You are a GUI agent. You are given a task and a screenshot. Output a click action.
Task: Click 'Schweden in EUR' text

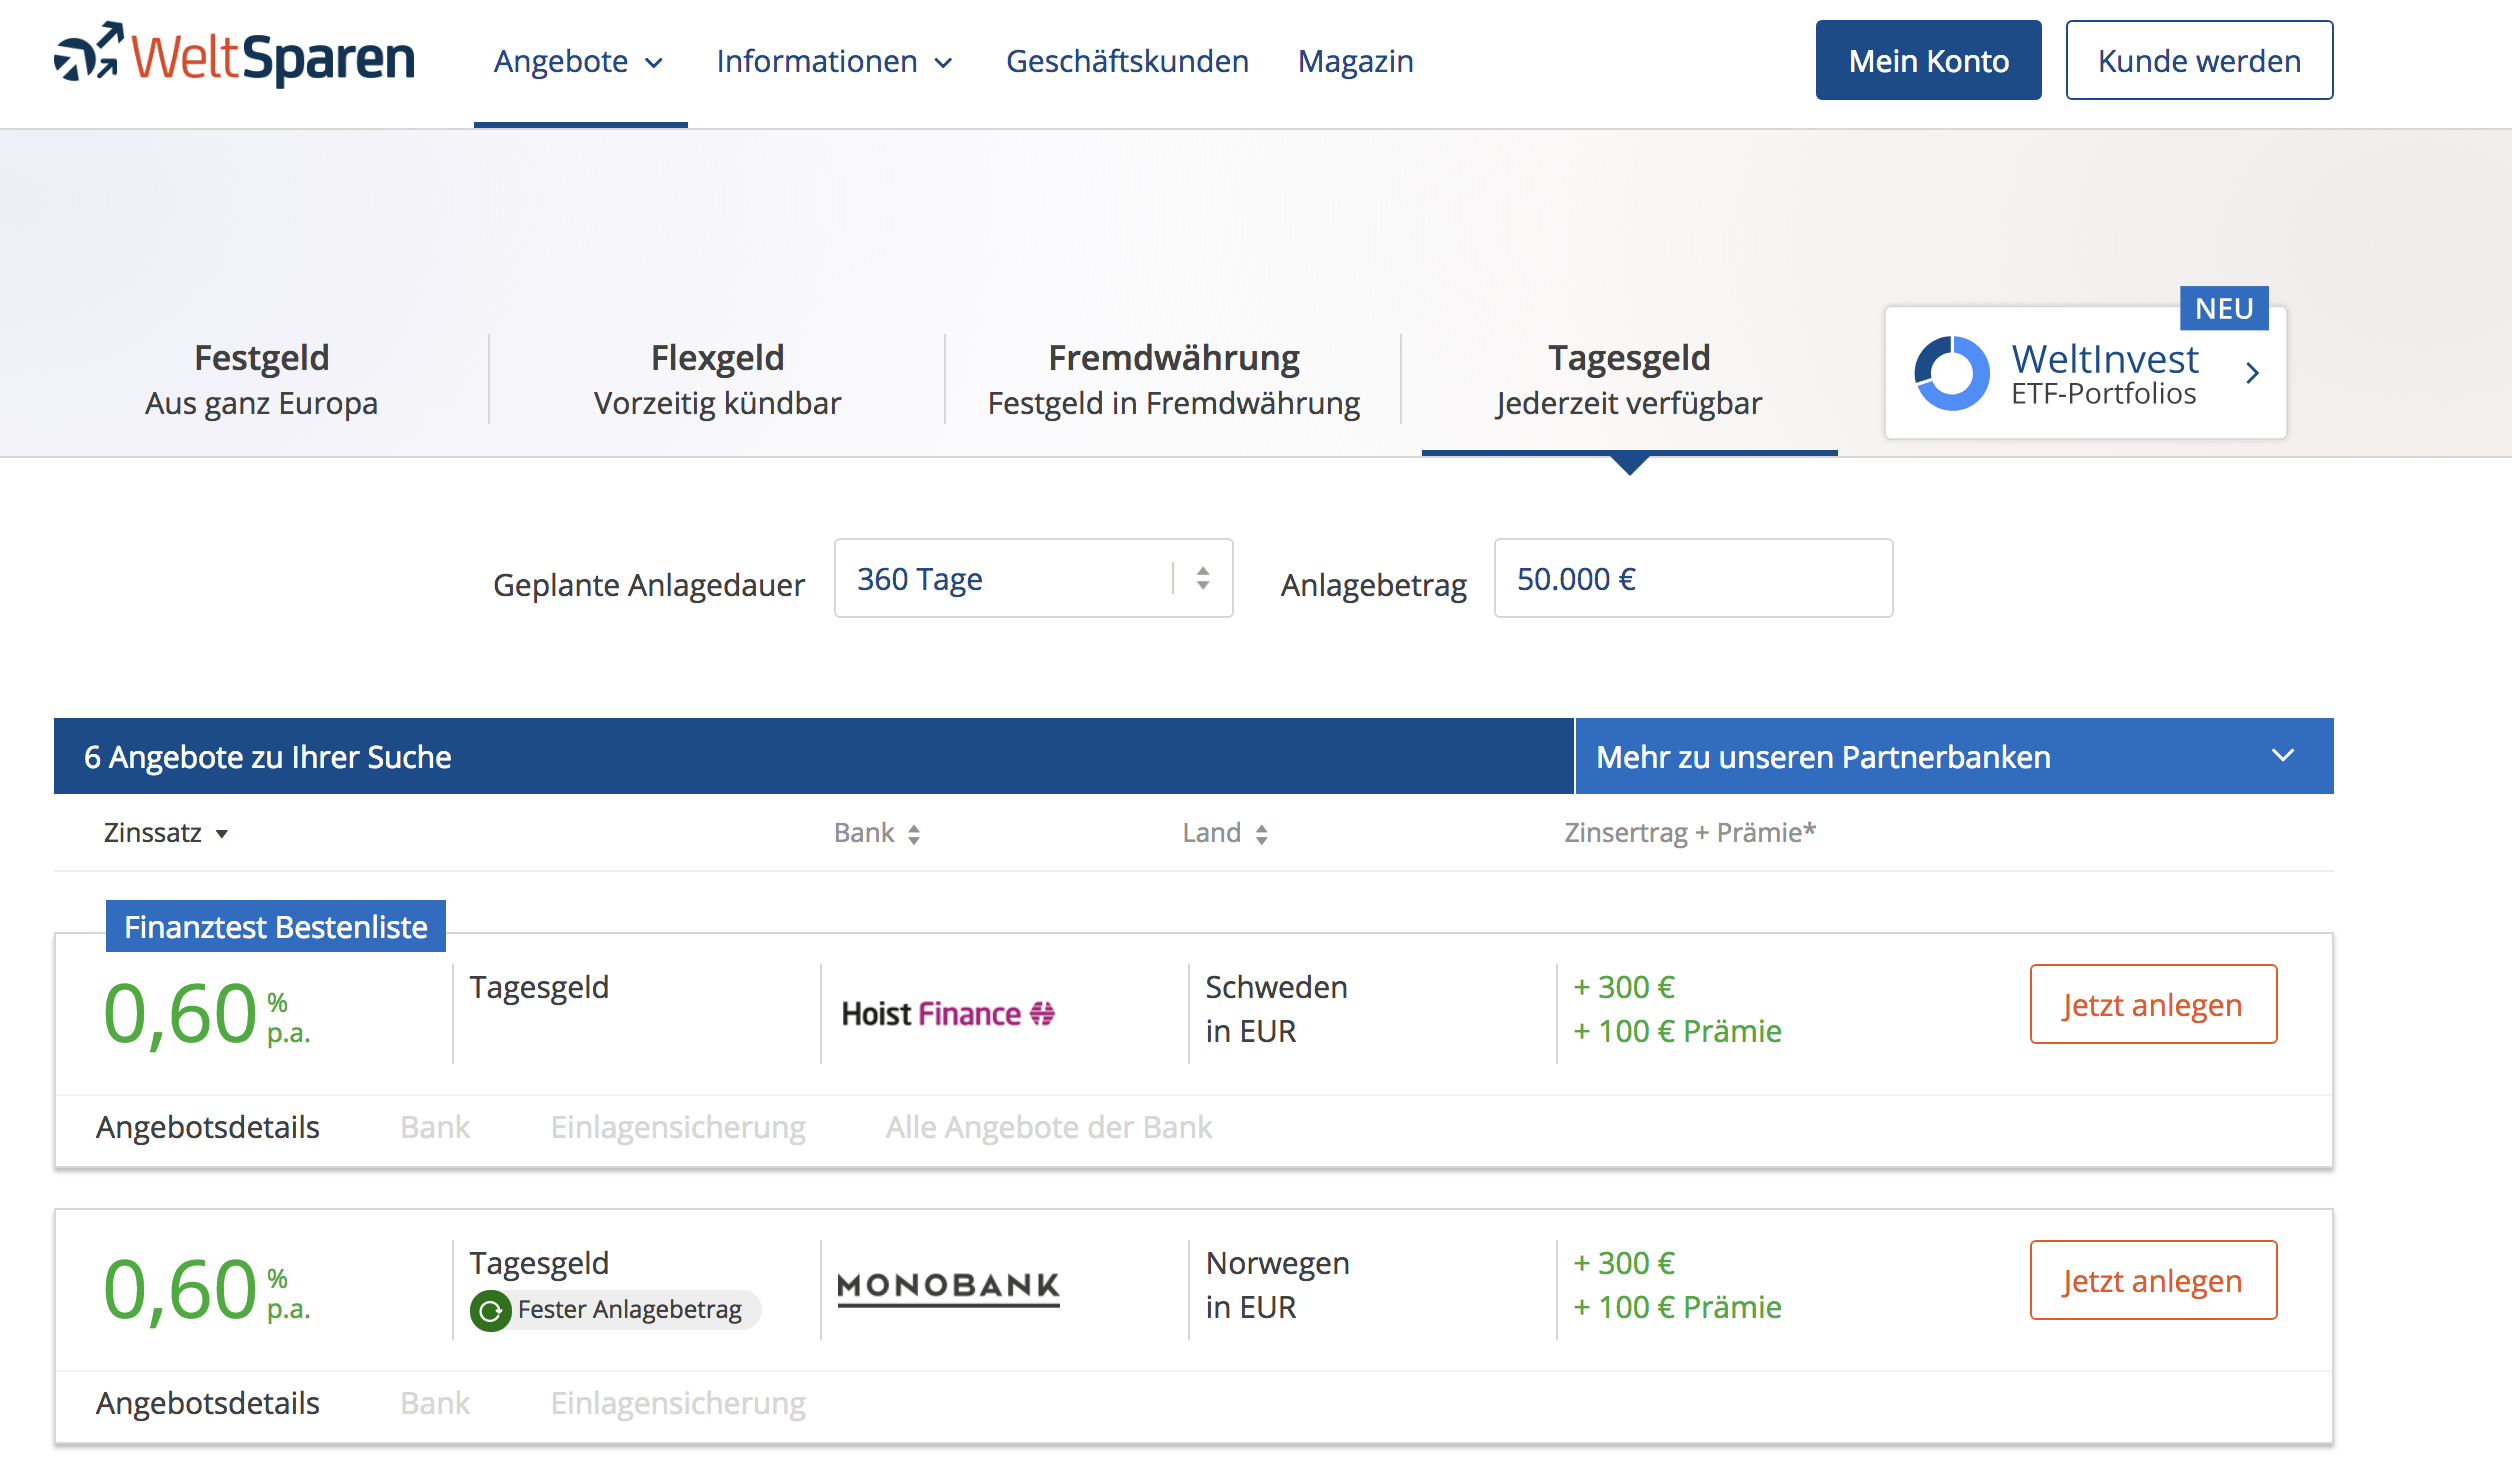[1276, 1009]
